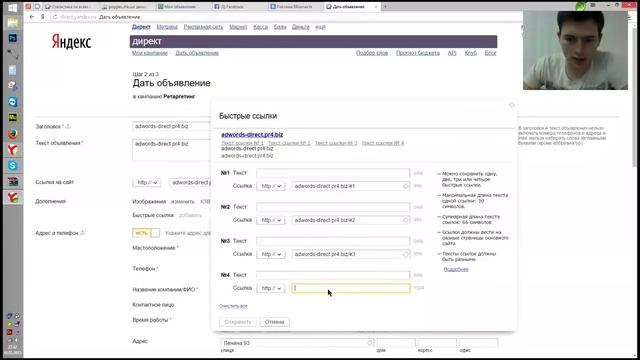Click the reload page icon
Screen dimensions: 640x360
coord(55,17)
